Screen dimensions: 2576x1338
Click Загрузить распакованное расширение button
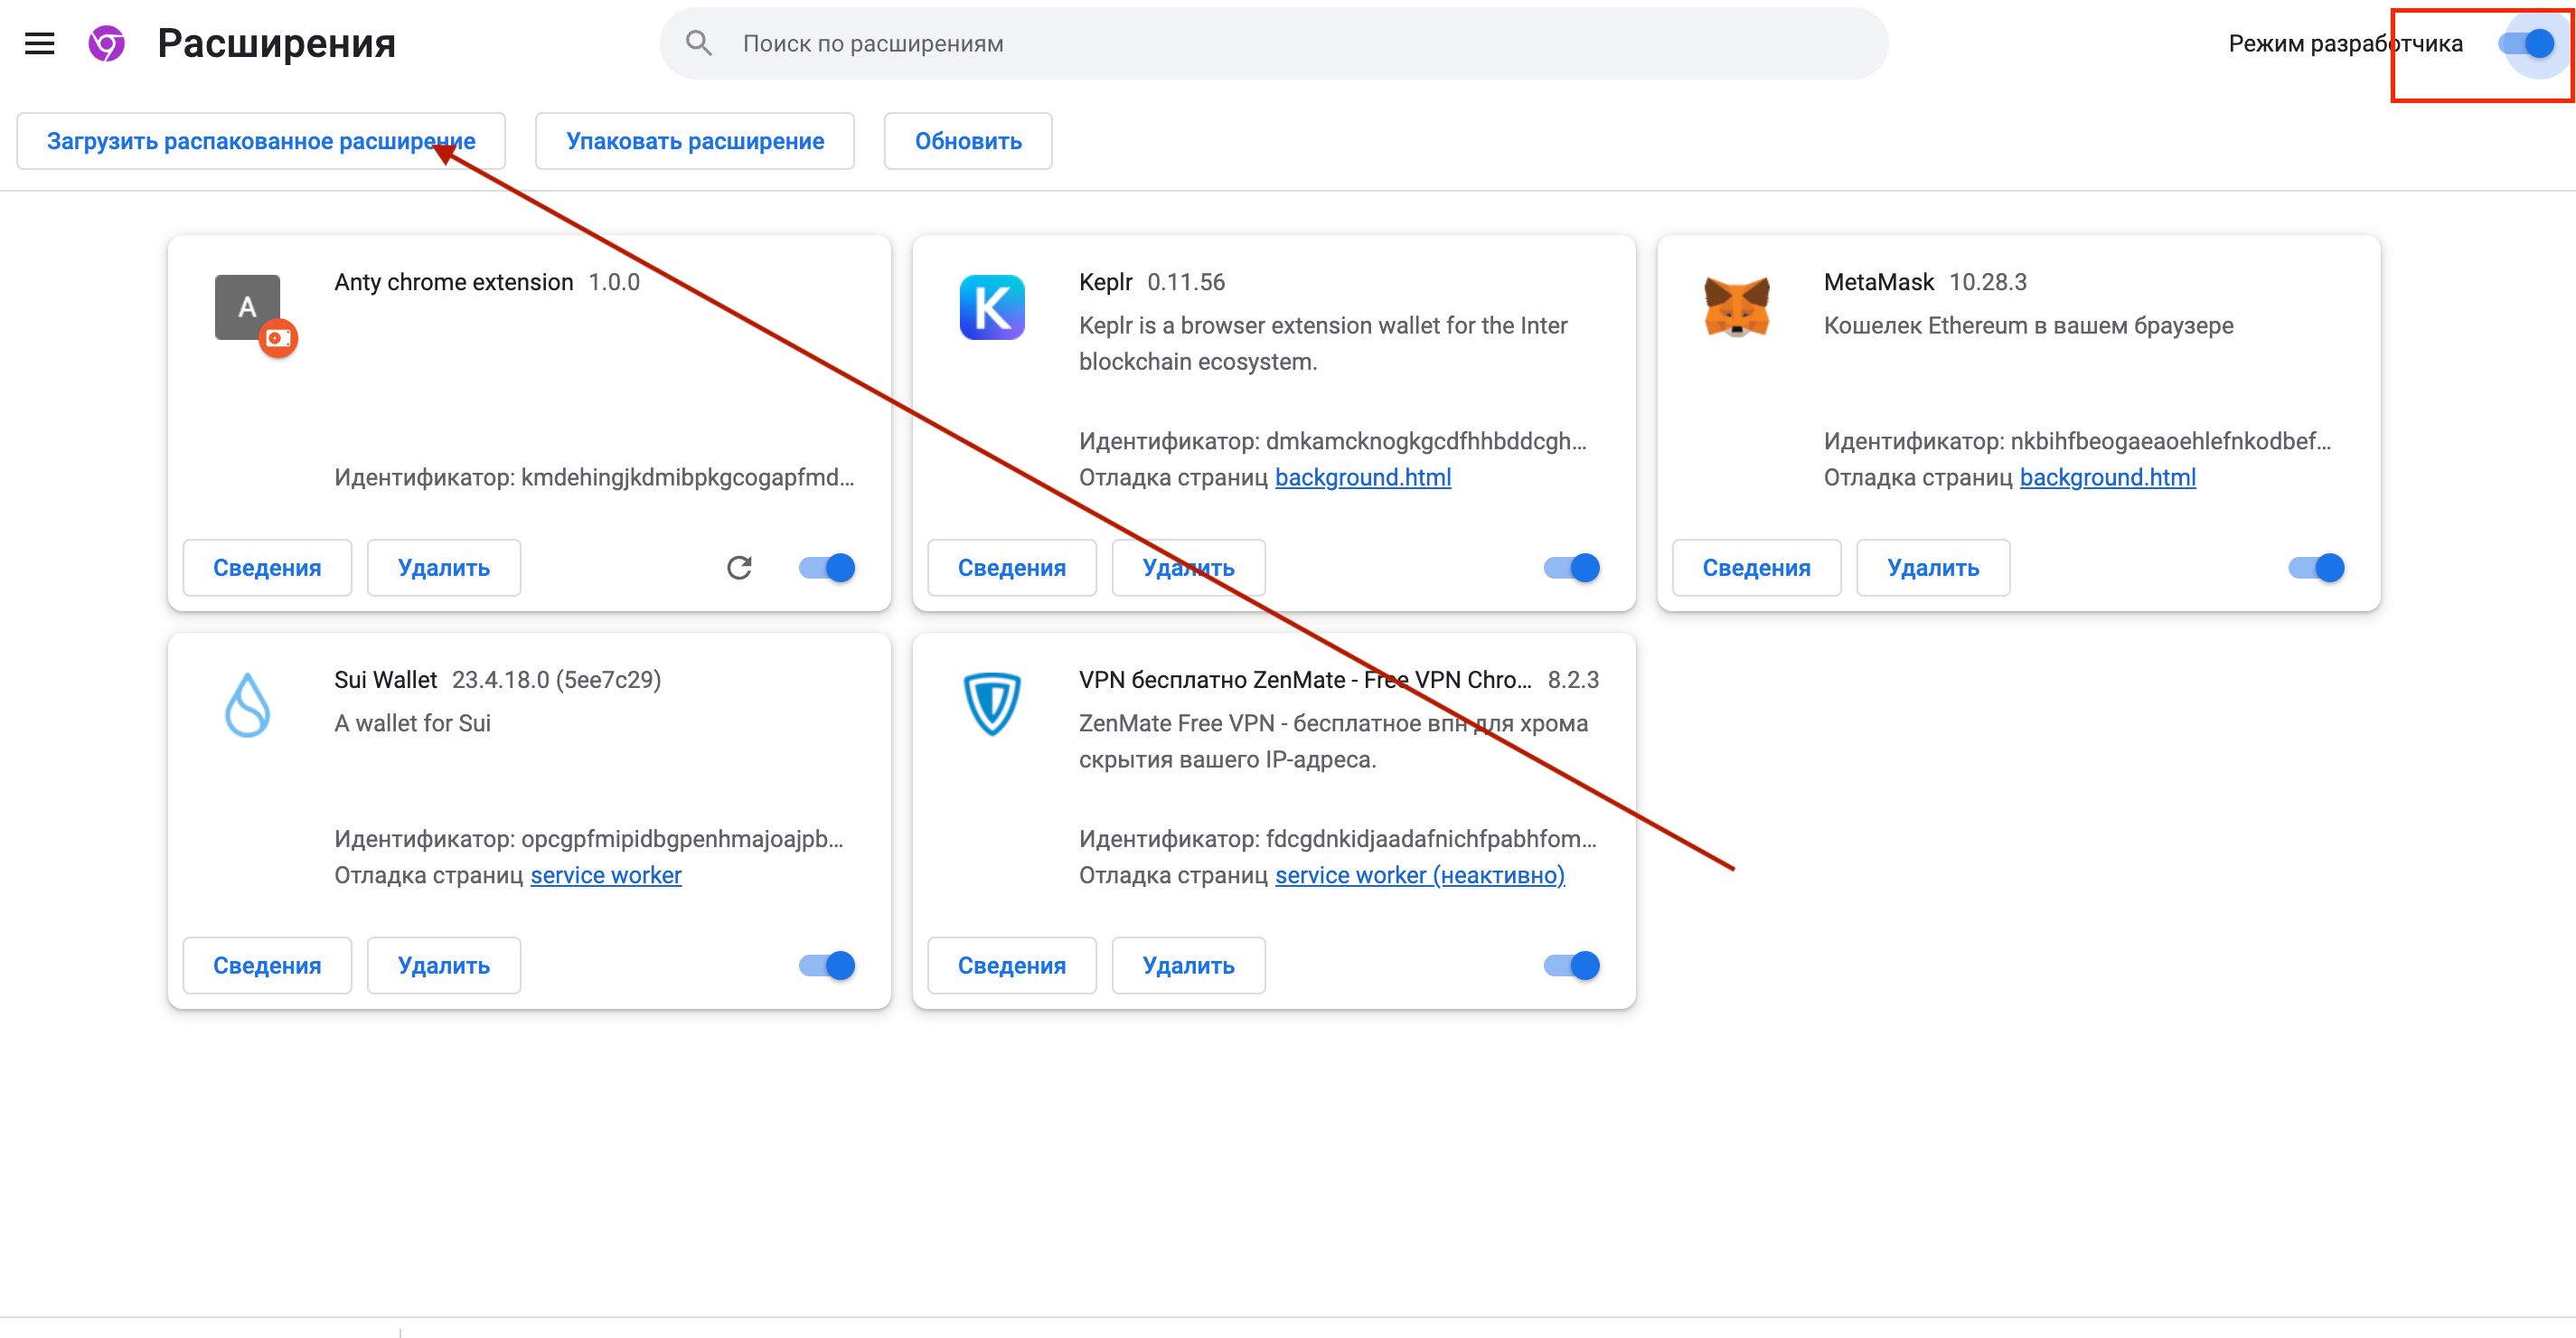coord(261,141)
